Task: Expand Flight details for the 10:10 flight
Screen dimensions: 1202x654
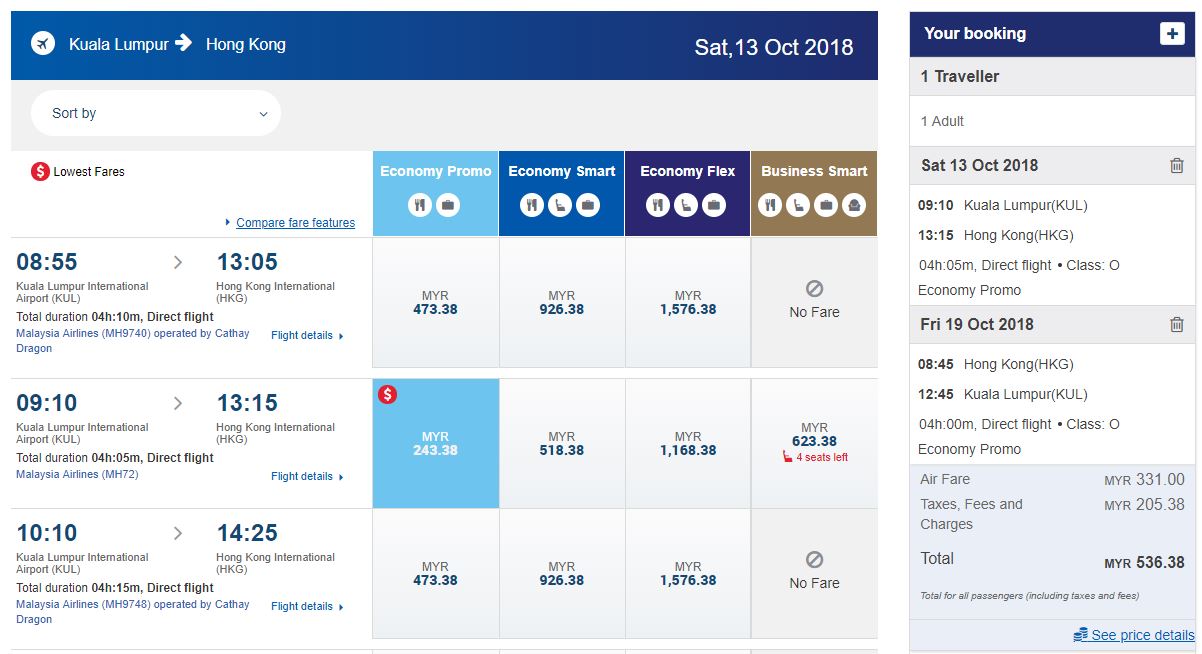Action: click(307, 607)
